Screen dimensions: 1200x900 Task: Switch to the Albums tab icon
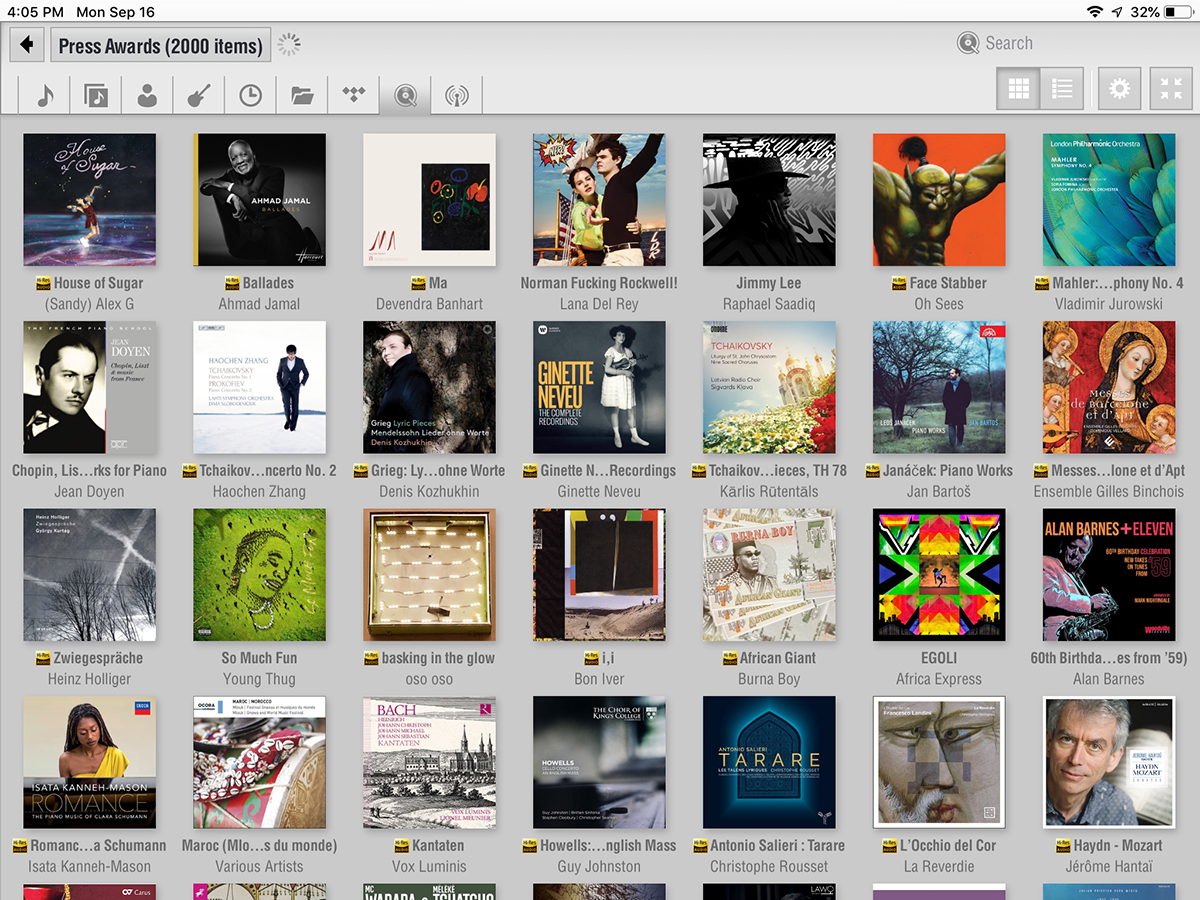(x=96, y=95)
